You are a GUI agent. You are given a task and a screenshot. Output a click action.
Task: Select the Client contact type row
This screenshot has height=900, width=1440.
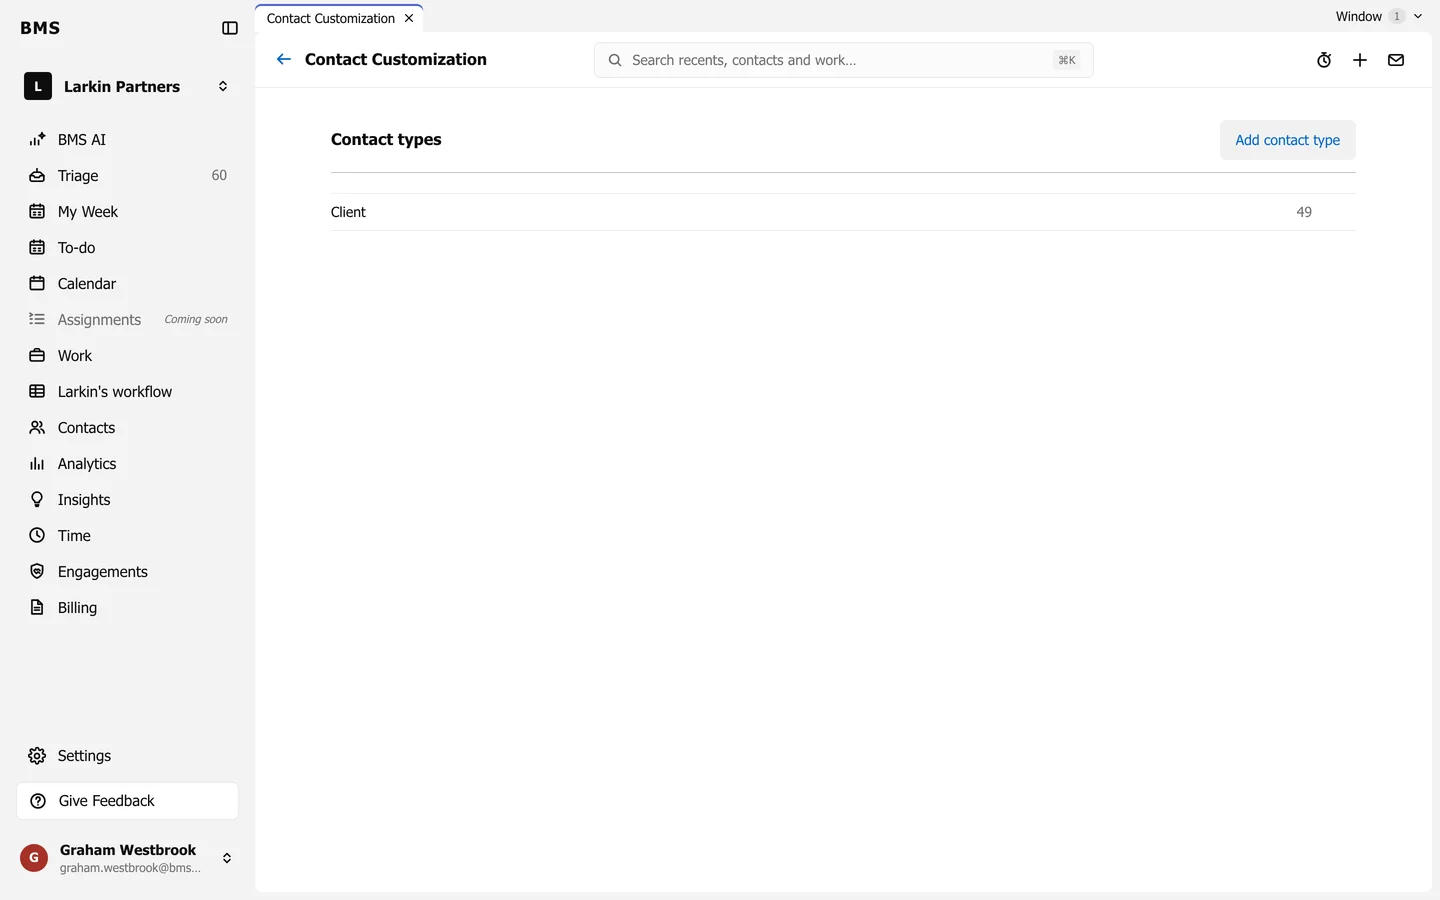click(843, 212)
